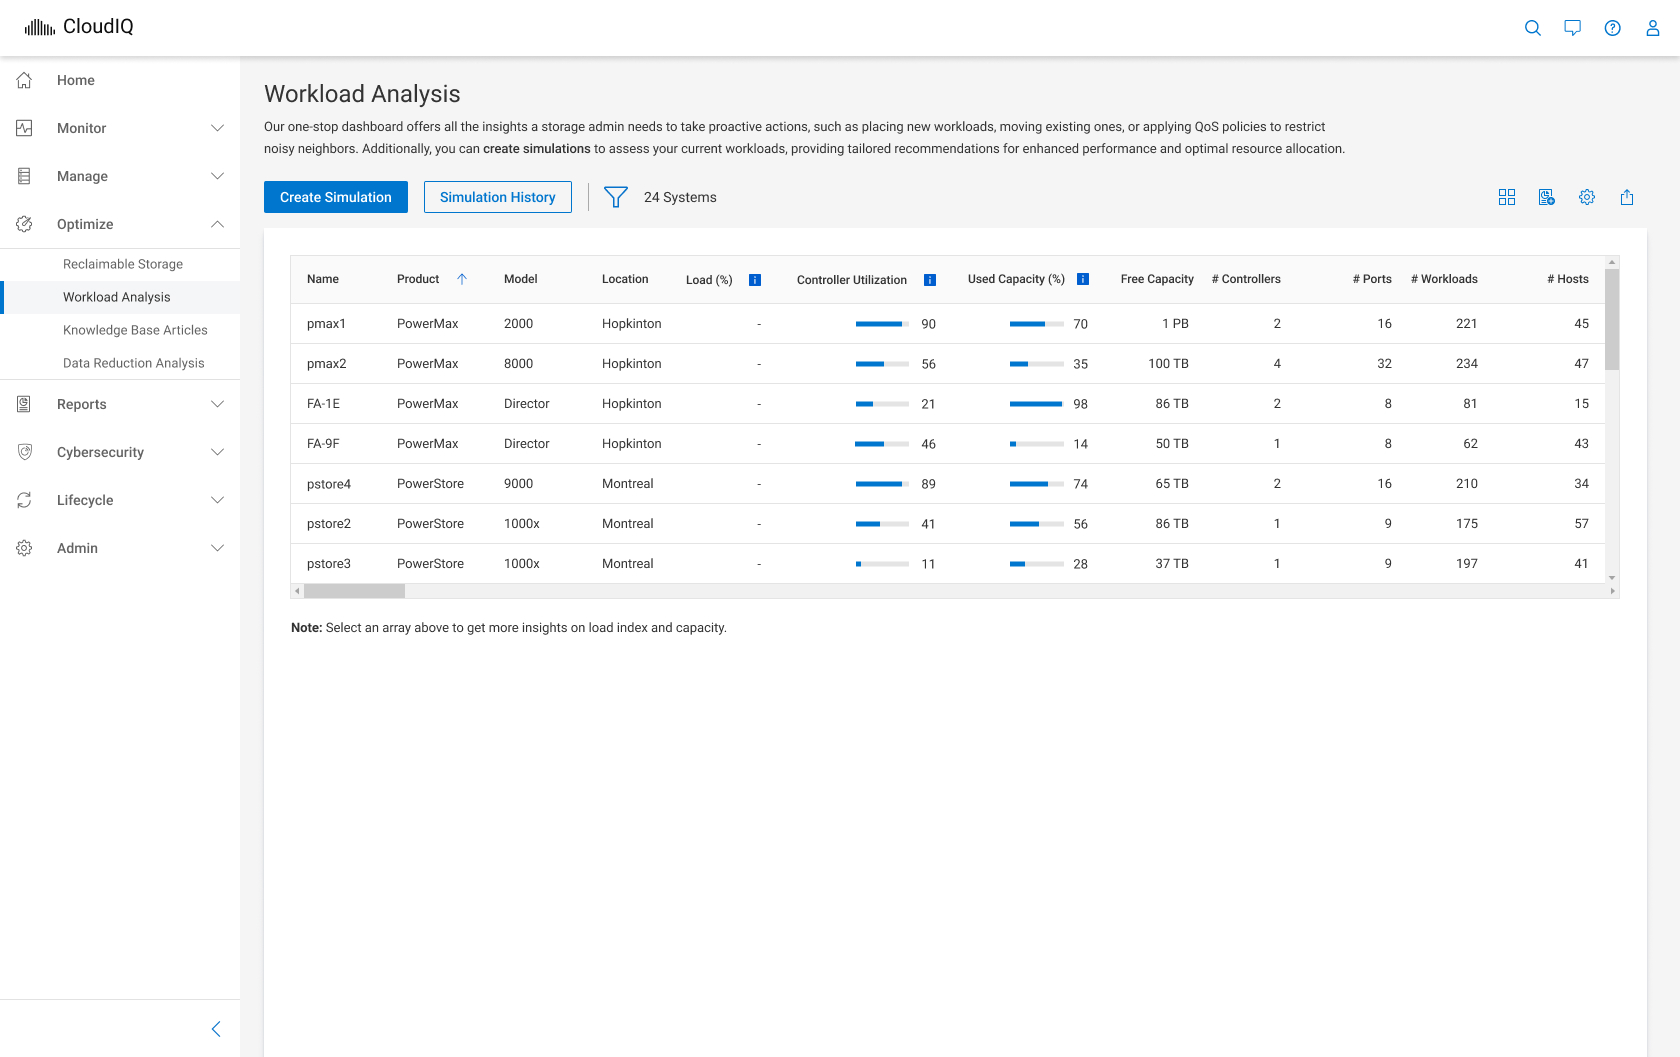This screenshot has height=1057, width=1680.
Task: Select Workload Analysis menu item
Action: (x=117, y=297)
